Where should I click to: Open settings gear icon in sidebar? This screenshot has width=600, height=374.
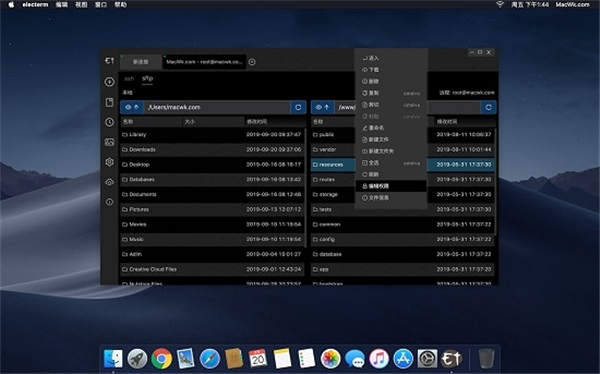tap(109, 162)
